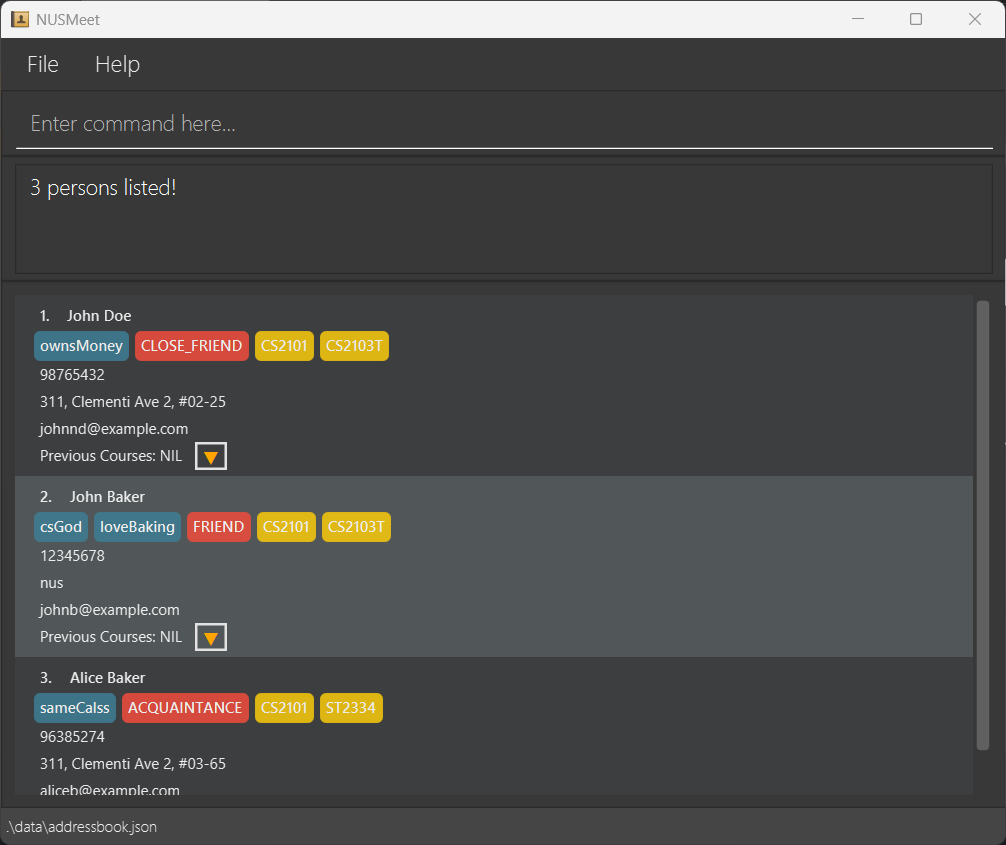Select the John Doe contact name

[99, 316]
